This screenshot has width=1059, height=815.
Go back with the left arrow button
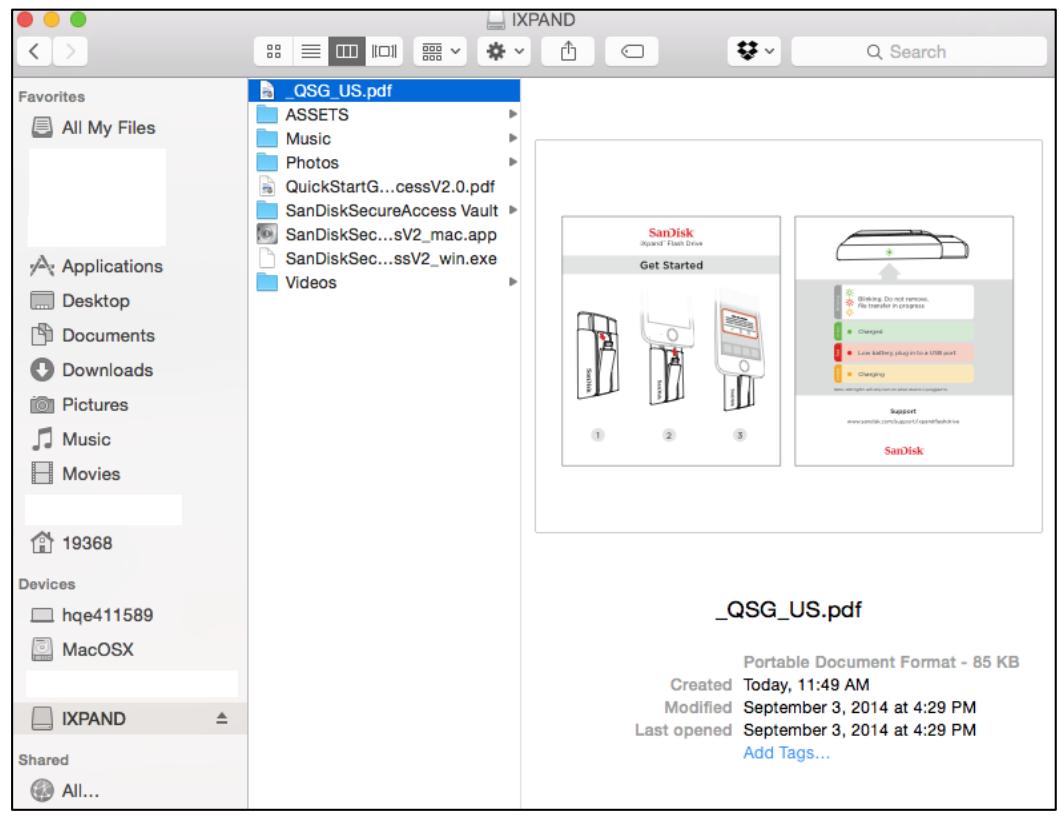[34, 51]
